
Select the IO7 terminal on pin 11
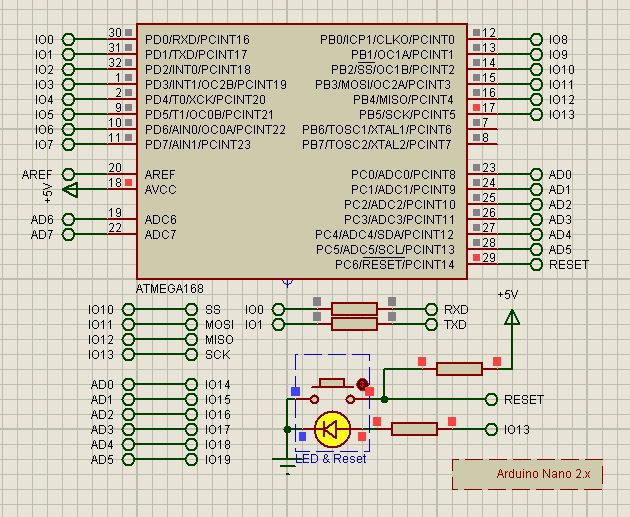click(69, 144)
